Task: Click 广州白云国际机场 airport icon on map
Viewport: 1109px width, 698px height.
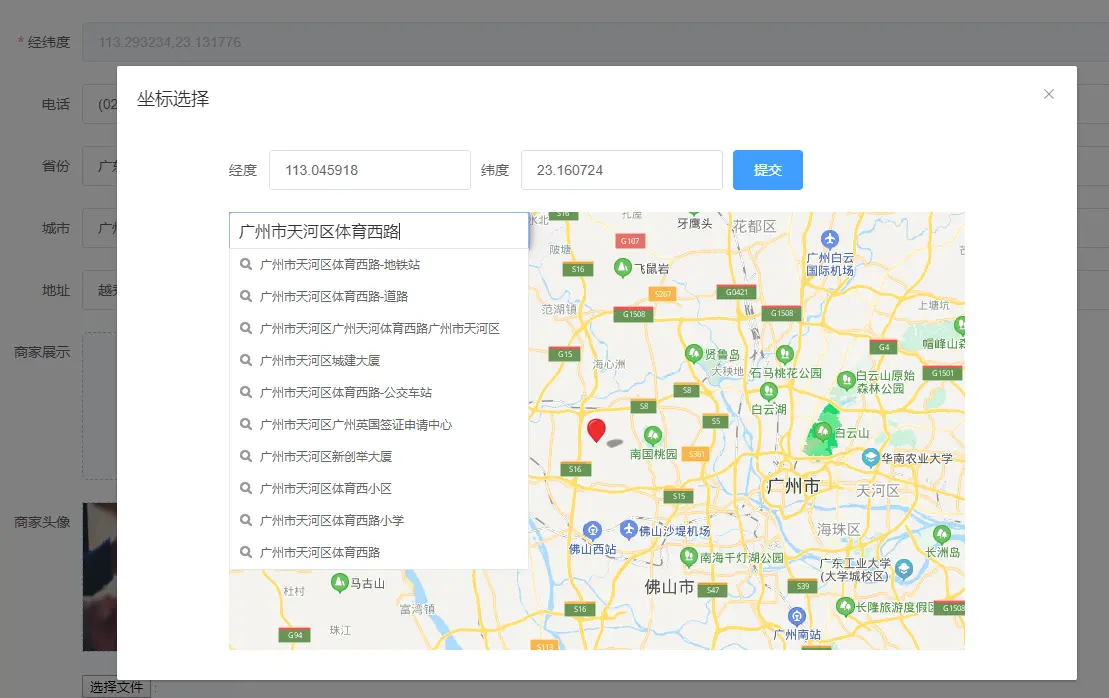Action: point(830,239)
